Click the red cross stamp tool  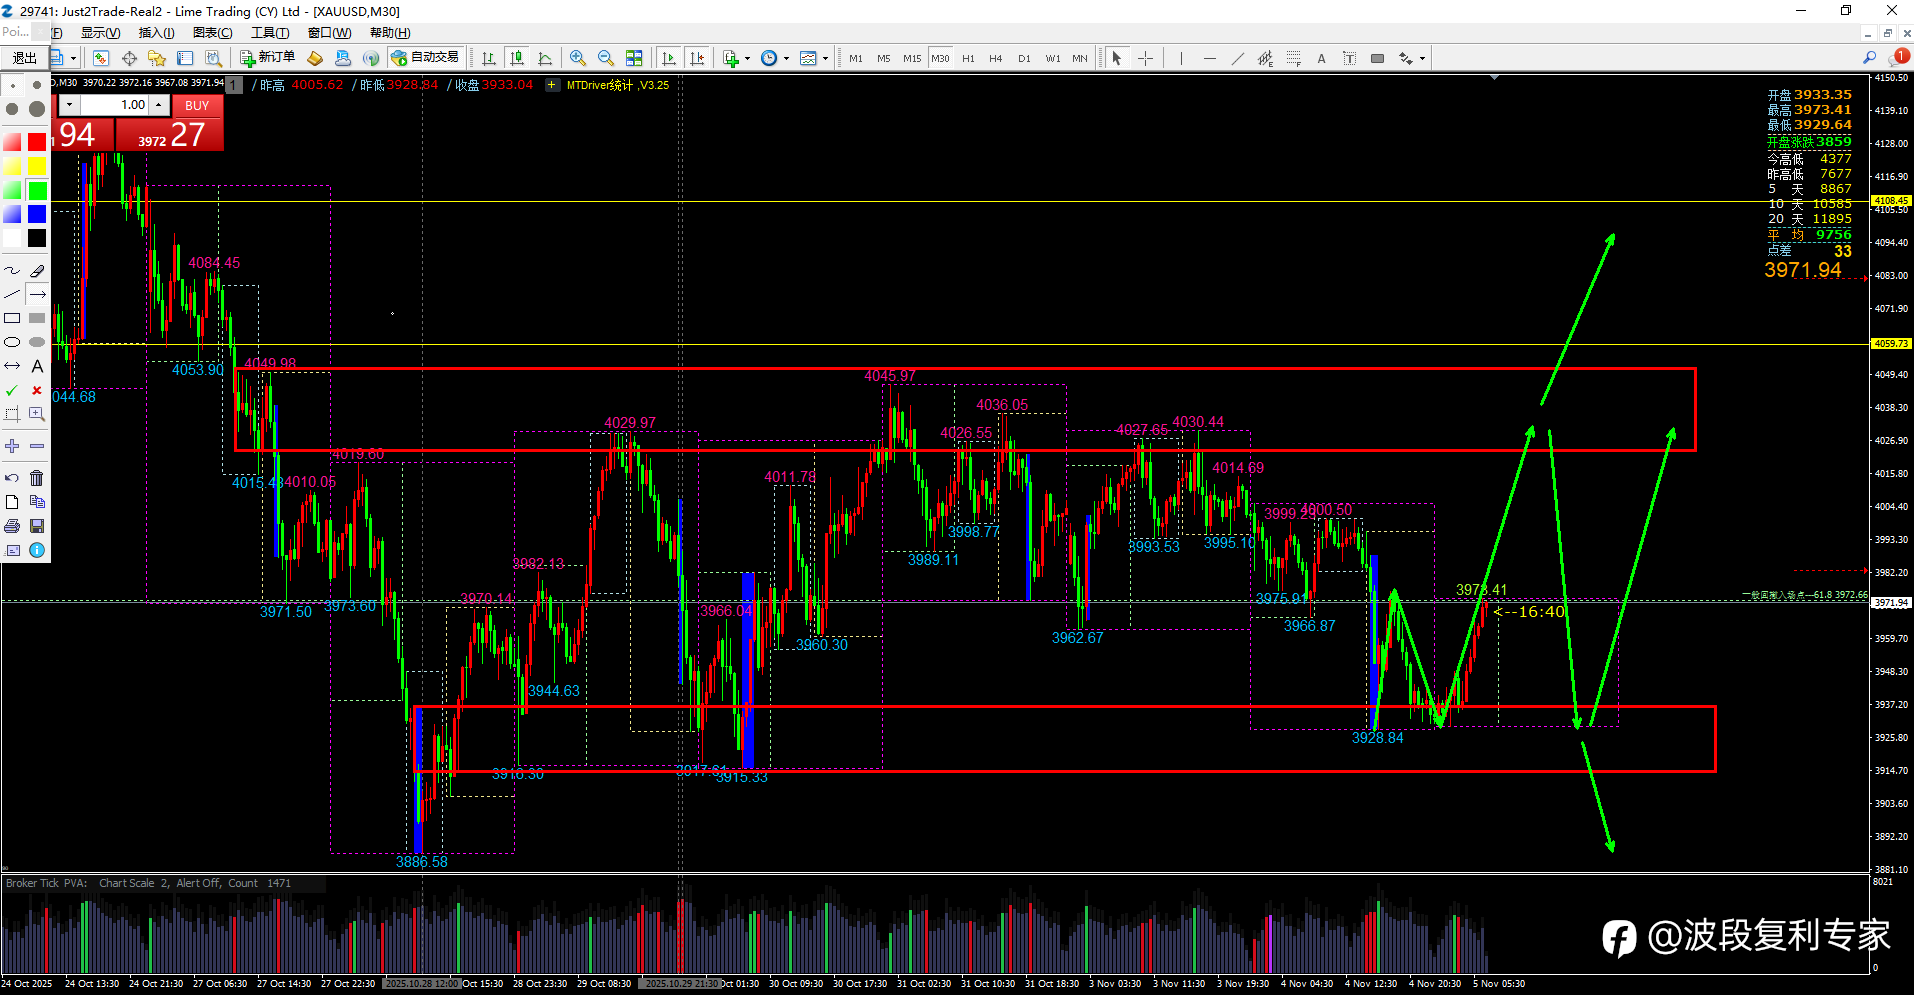37,391
